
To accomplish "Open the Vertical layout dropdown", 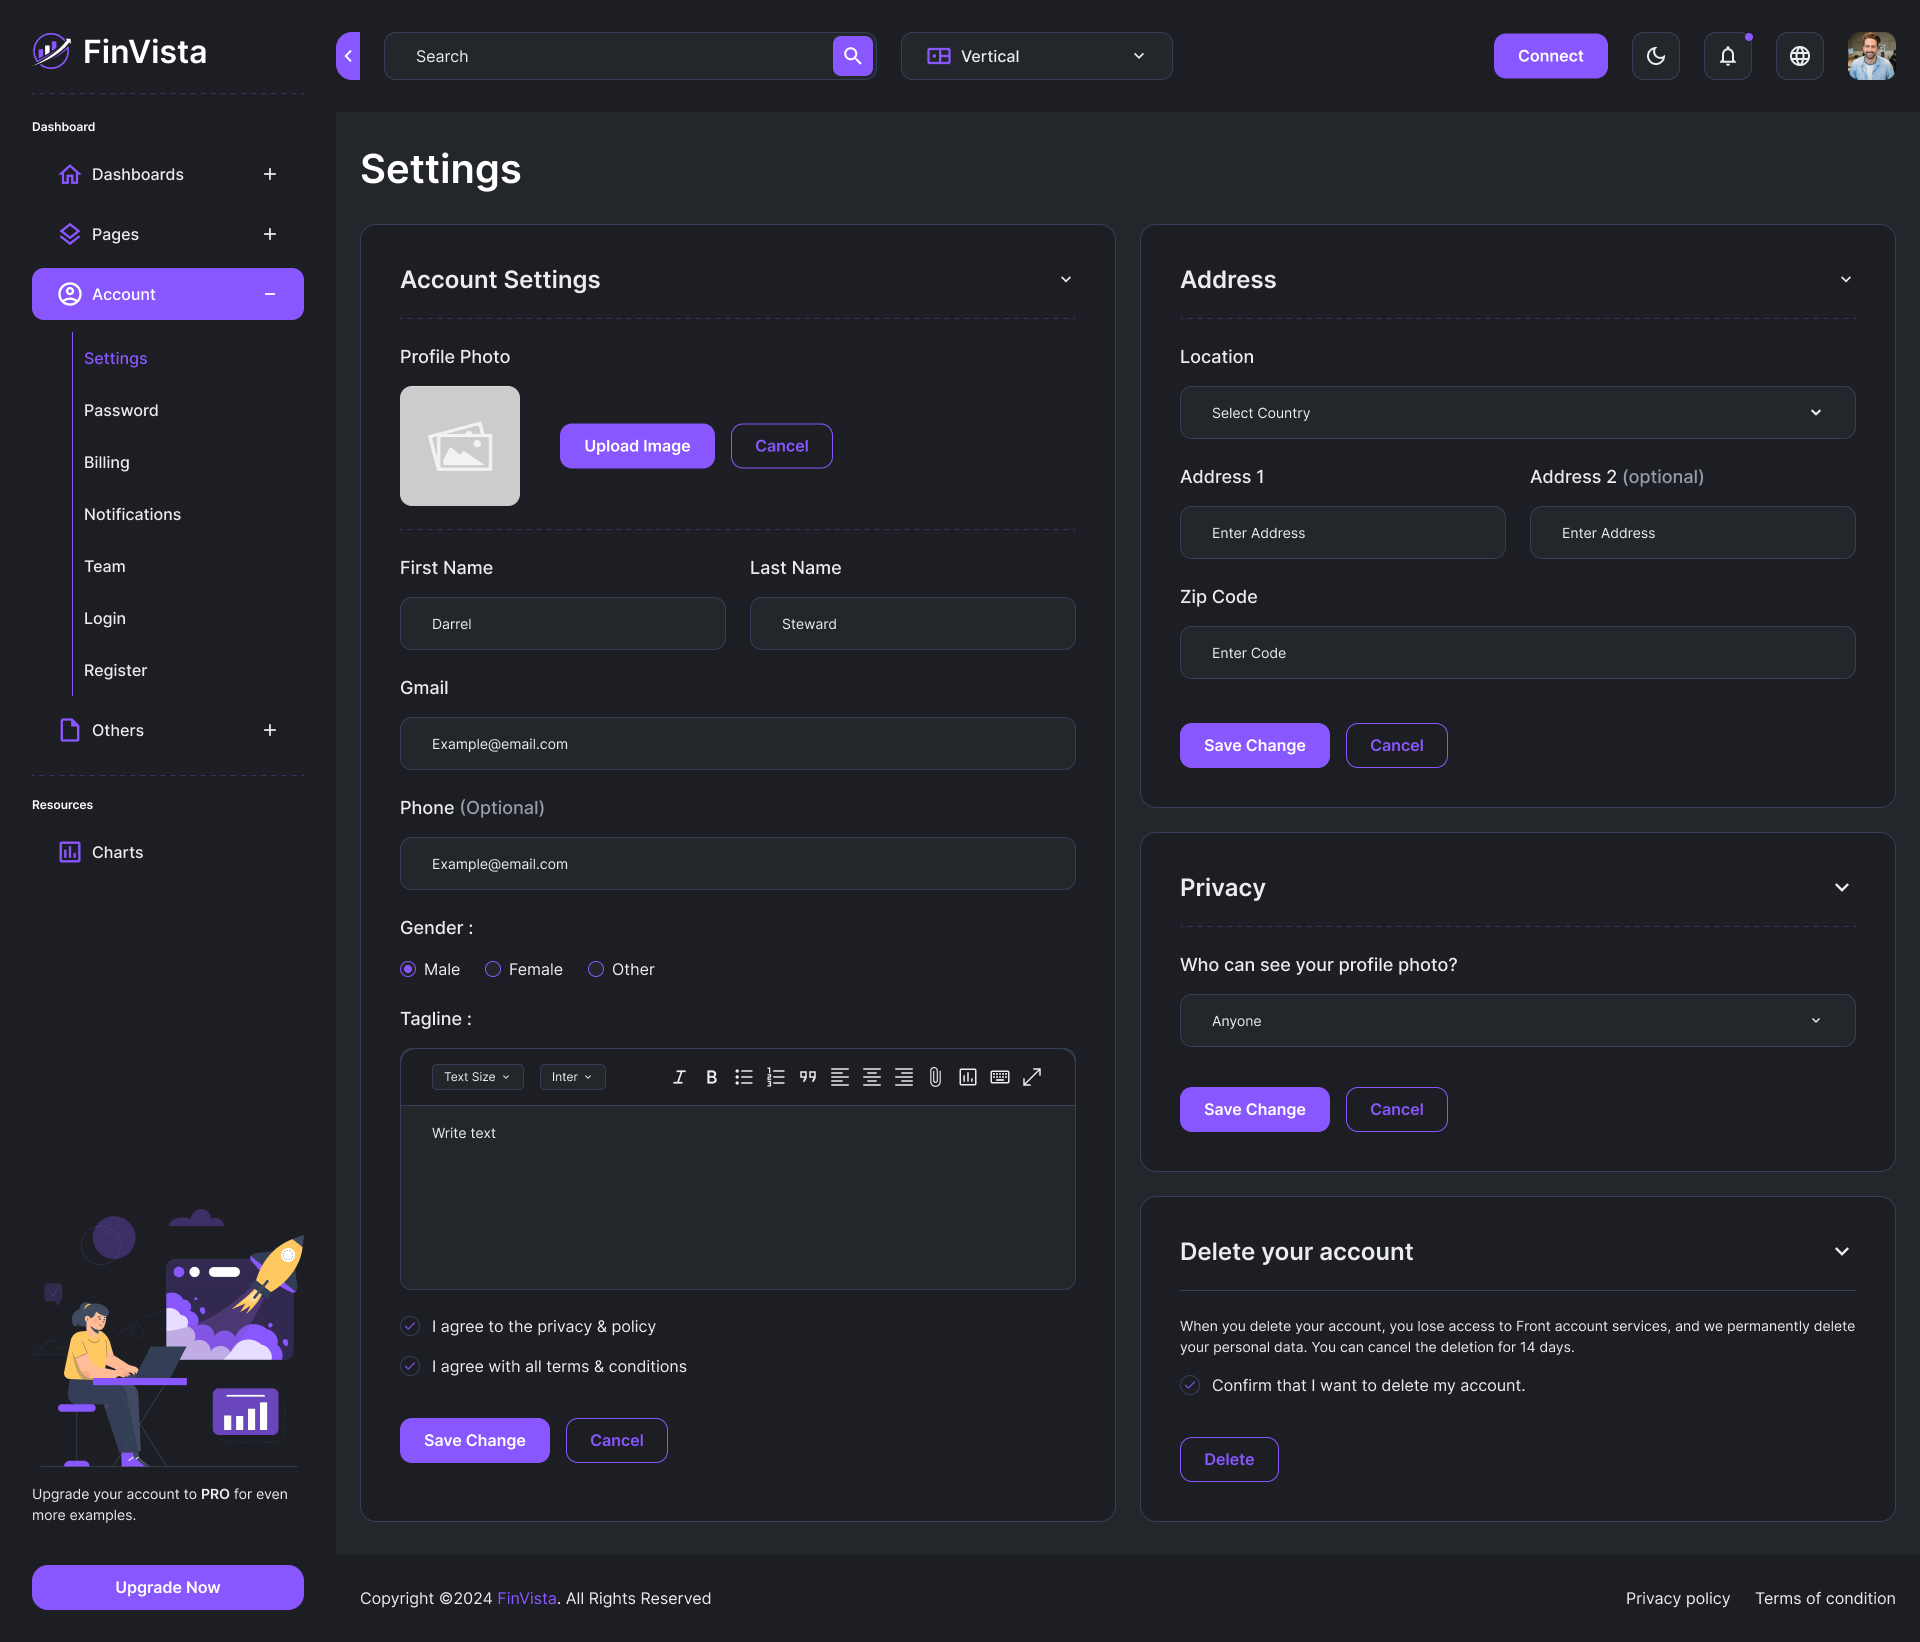I will coord(1036,56).
